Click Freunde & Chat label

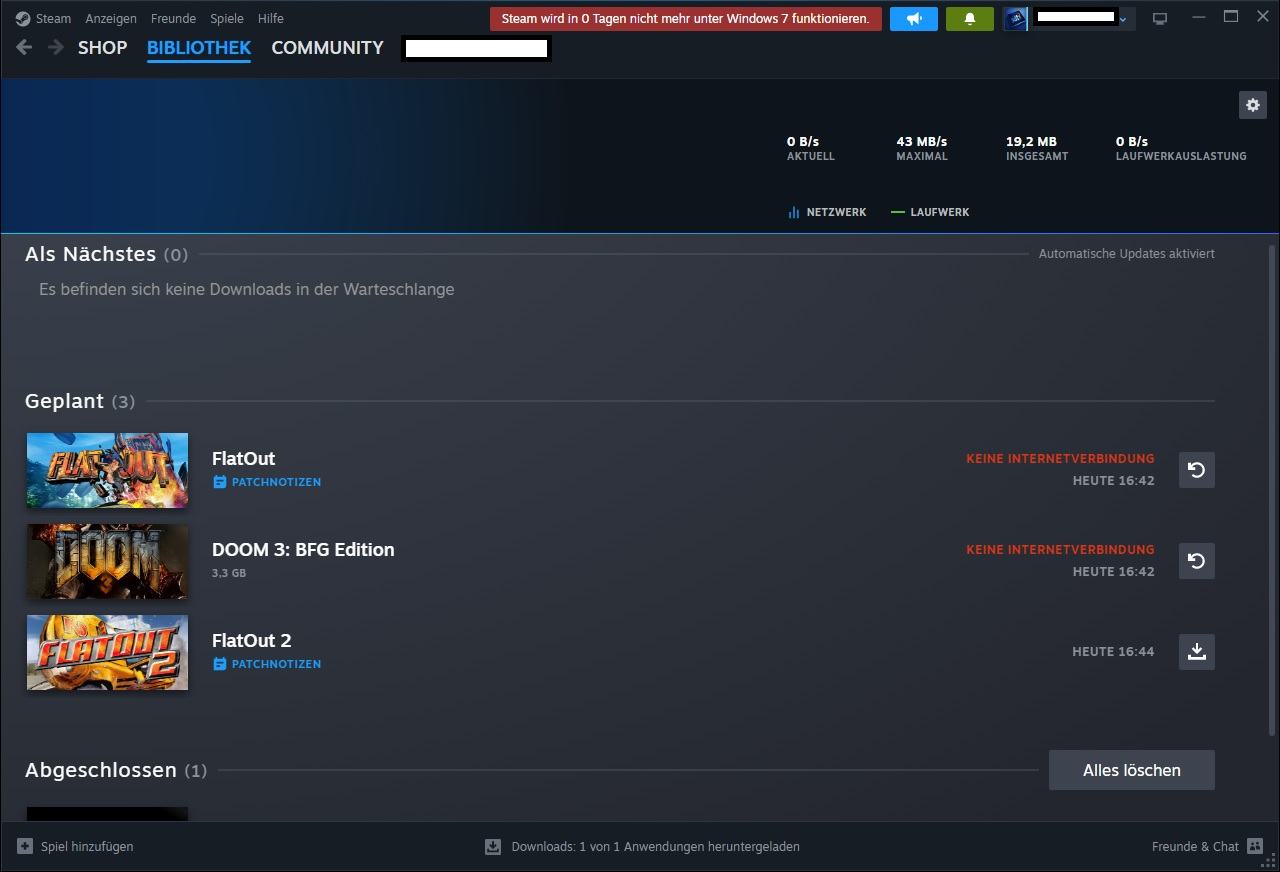click(1195, 846)
